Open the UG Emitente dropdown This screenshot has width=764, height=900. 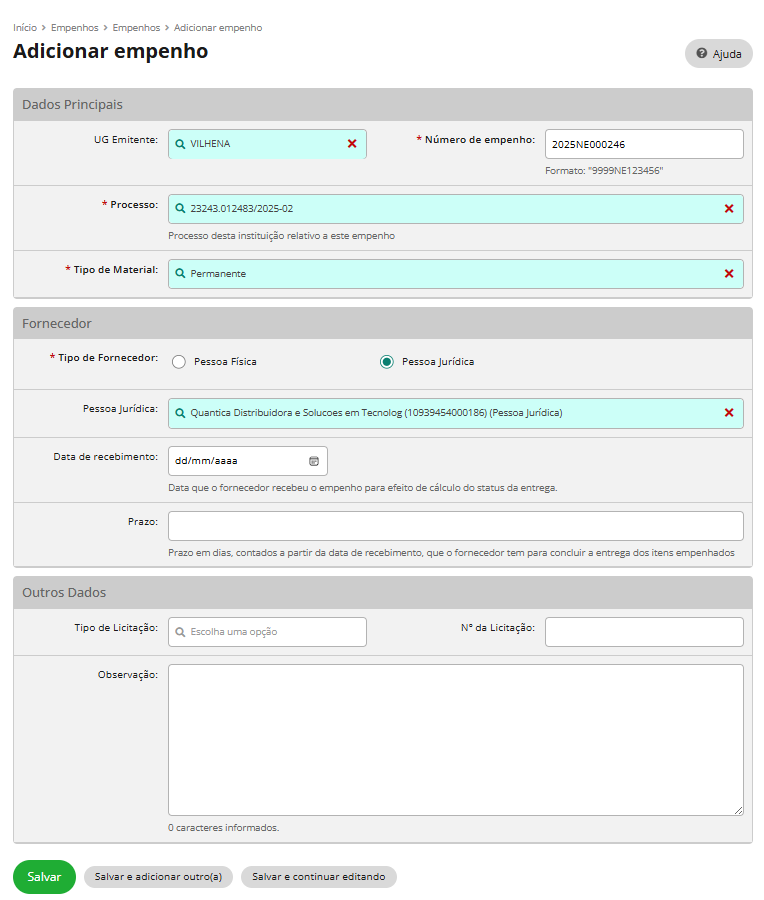[260, 144]
